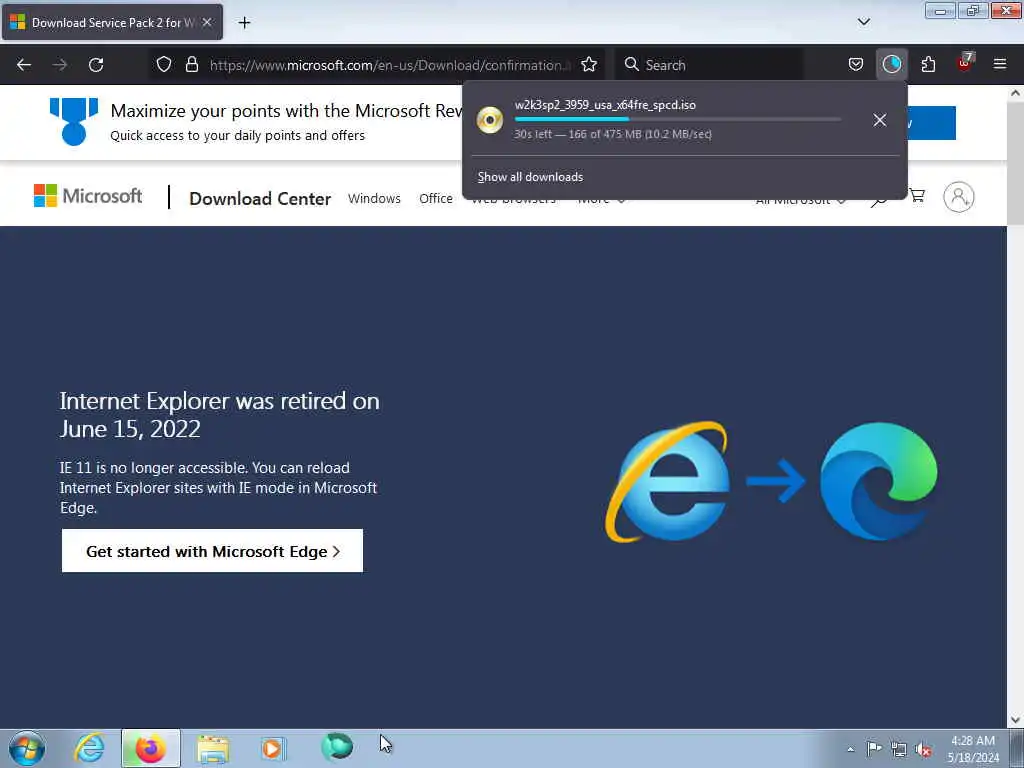Click Get started with Microsoft Edge
Screen dimensions: 1024x768
[x=212, y=551]
